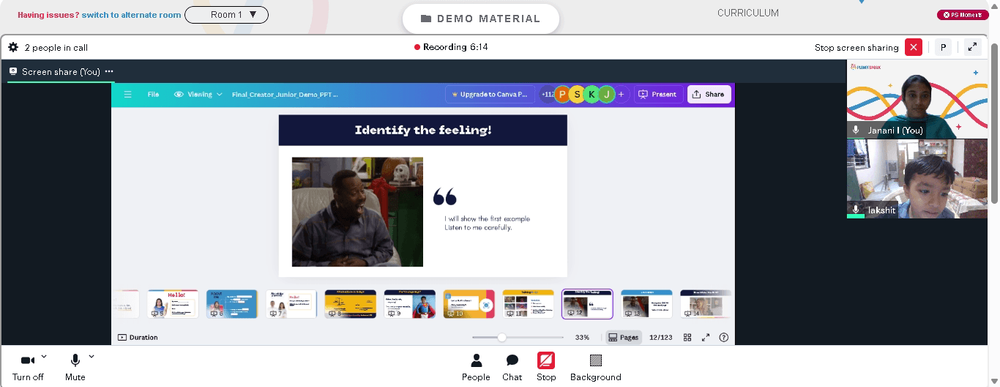
Task: Open the grid view icon
Action: pyautogui.click(x=688, y=337)
